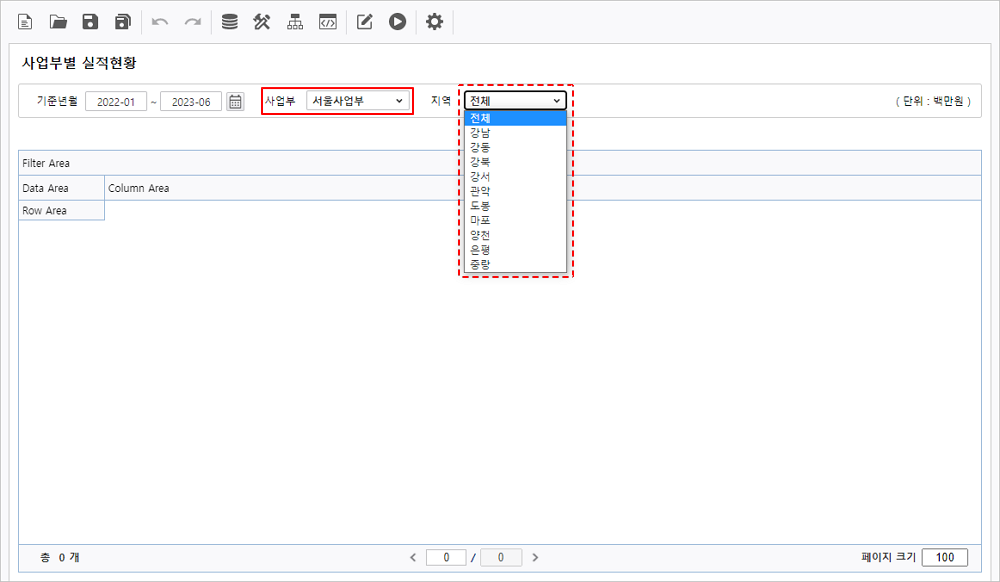The height and width of the screenshot is (582, 1000).
Task: Click the hammer and wrench tools icon
Action: pyautogui.click(x=262, y=21)
